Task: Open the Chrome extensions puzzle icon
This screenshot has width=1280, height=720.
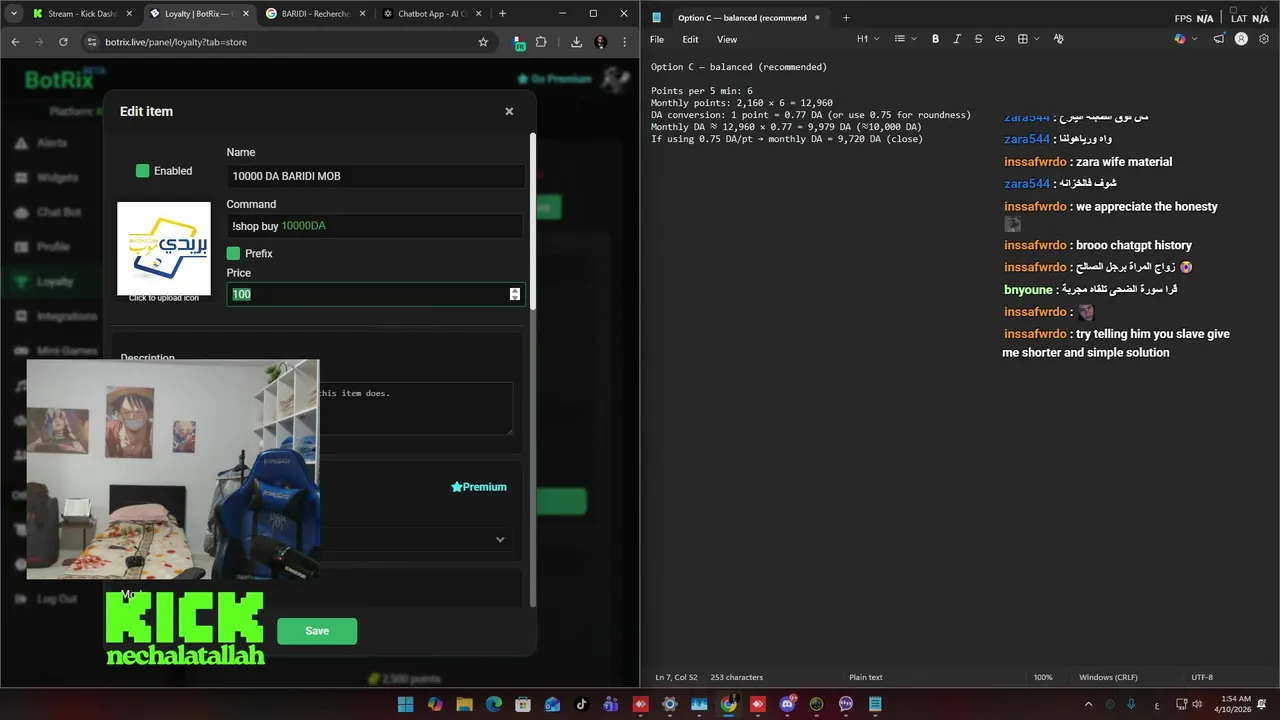Action: pos(541,42)
